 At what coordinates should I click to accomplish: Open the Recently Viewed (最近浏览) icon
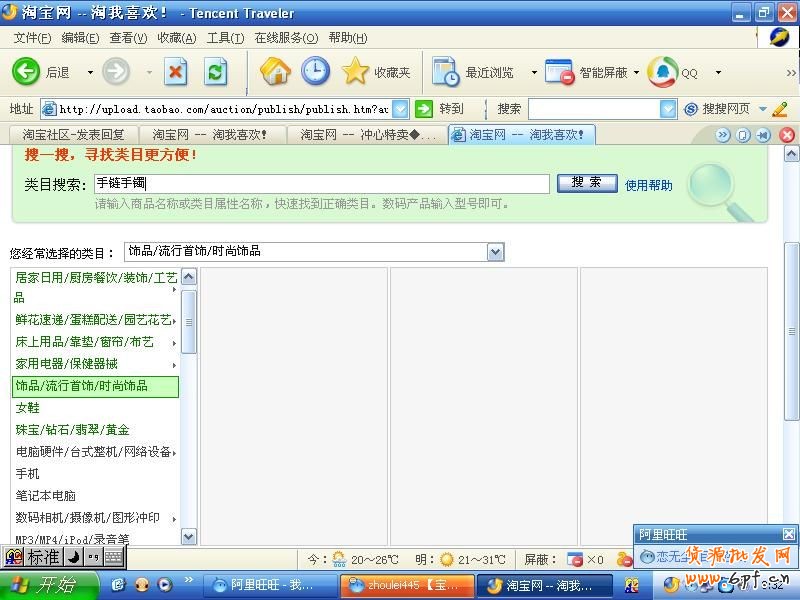click(446, 72)
